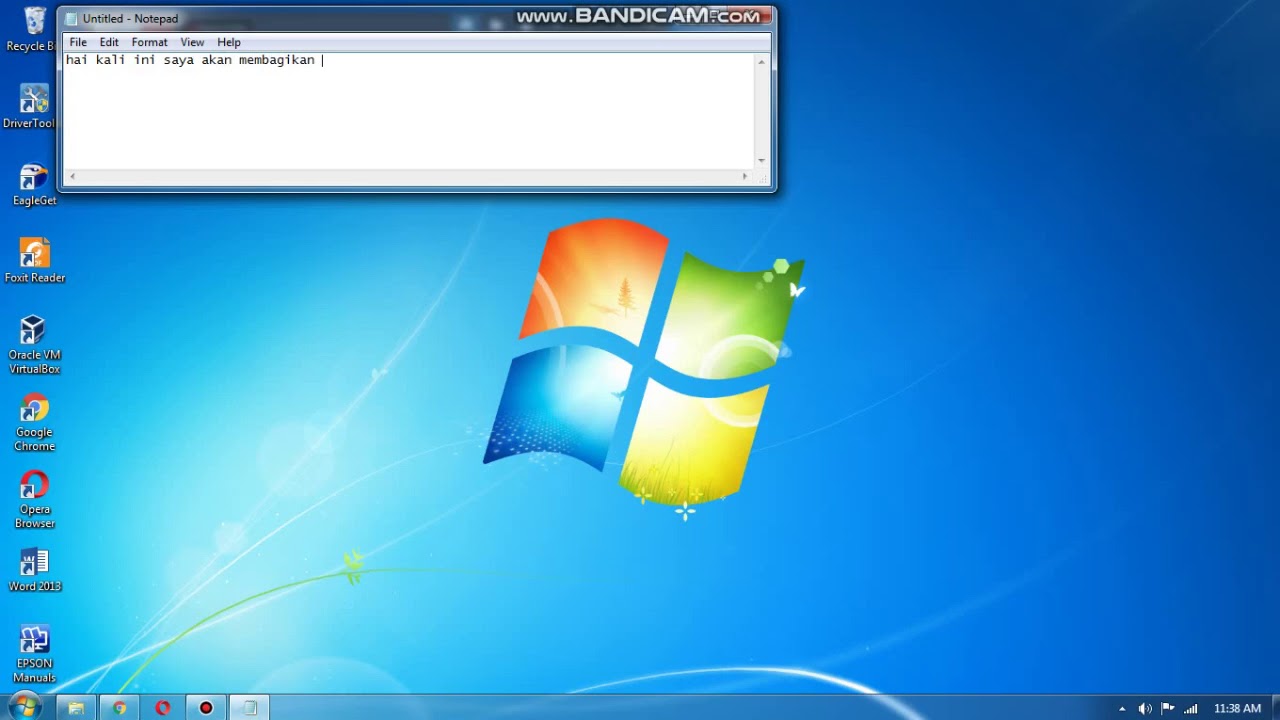Click the 11:38 AM taskbar clock
The height and width of the screenshot is (720, 1280).
tap(1237, 709)
